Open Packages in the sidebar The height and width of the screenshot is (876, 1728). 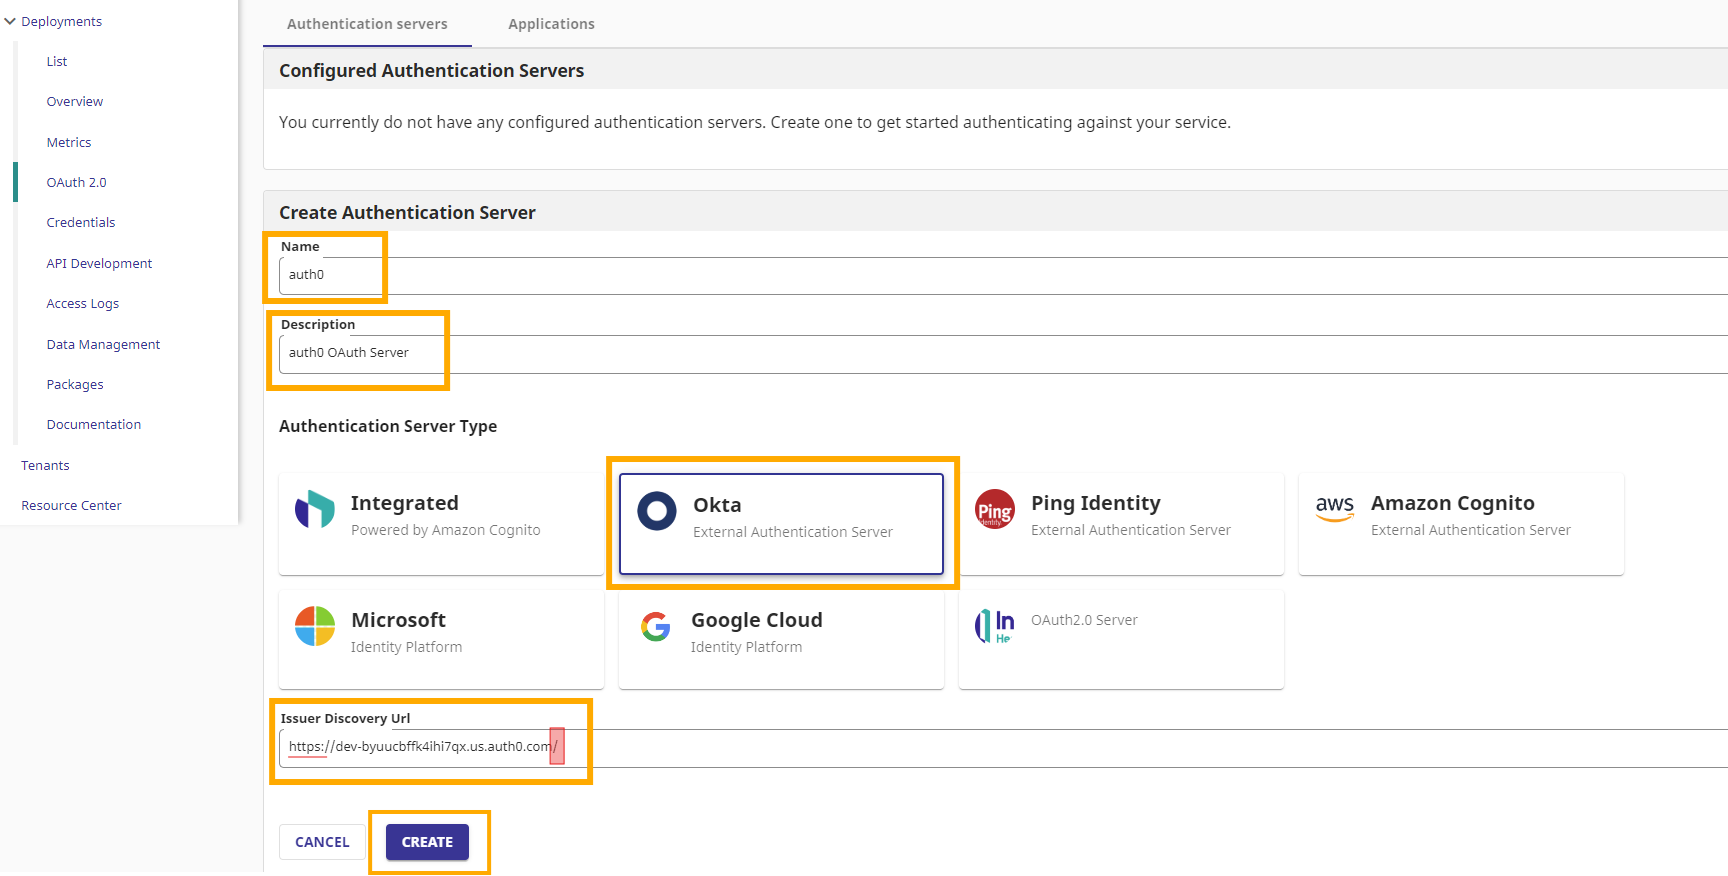pos(75,384)
